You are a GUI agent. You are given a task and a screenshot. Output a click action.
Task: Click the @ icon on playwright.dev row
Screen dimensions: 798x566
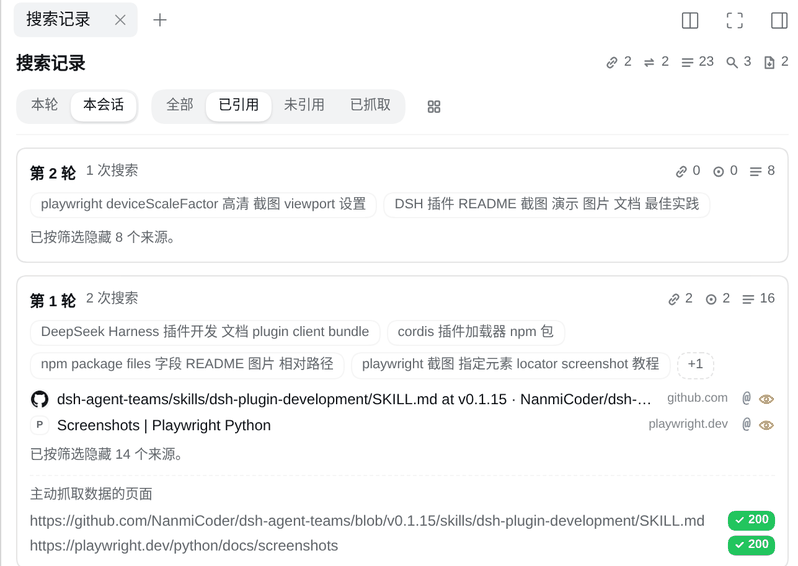(x=746, y=424)
